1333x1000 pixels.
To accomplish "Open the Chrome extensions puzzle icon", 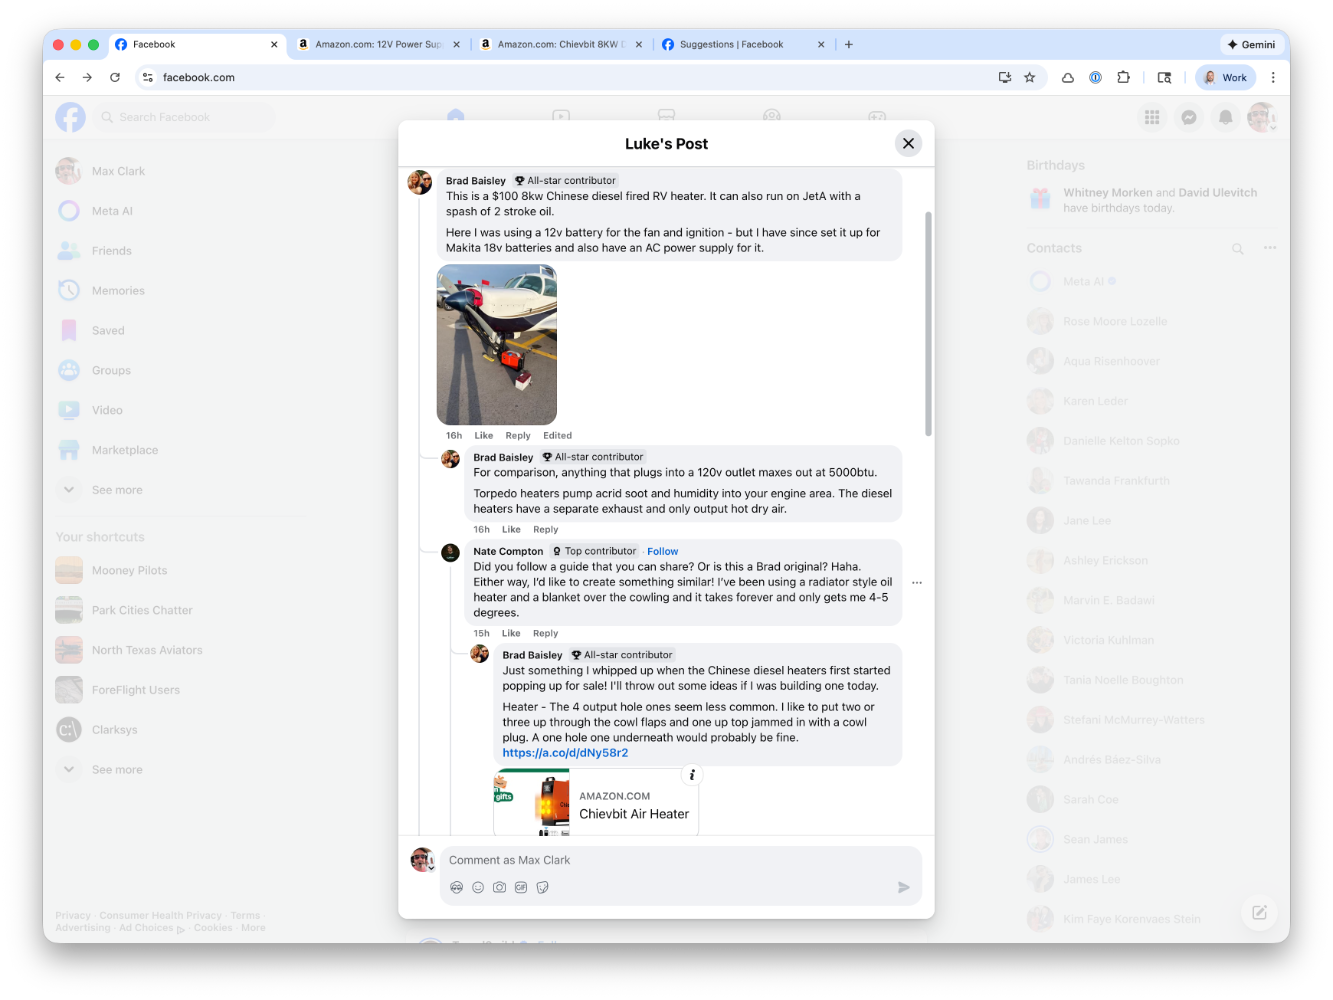I will (1123, 77).
